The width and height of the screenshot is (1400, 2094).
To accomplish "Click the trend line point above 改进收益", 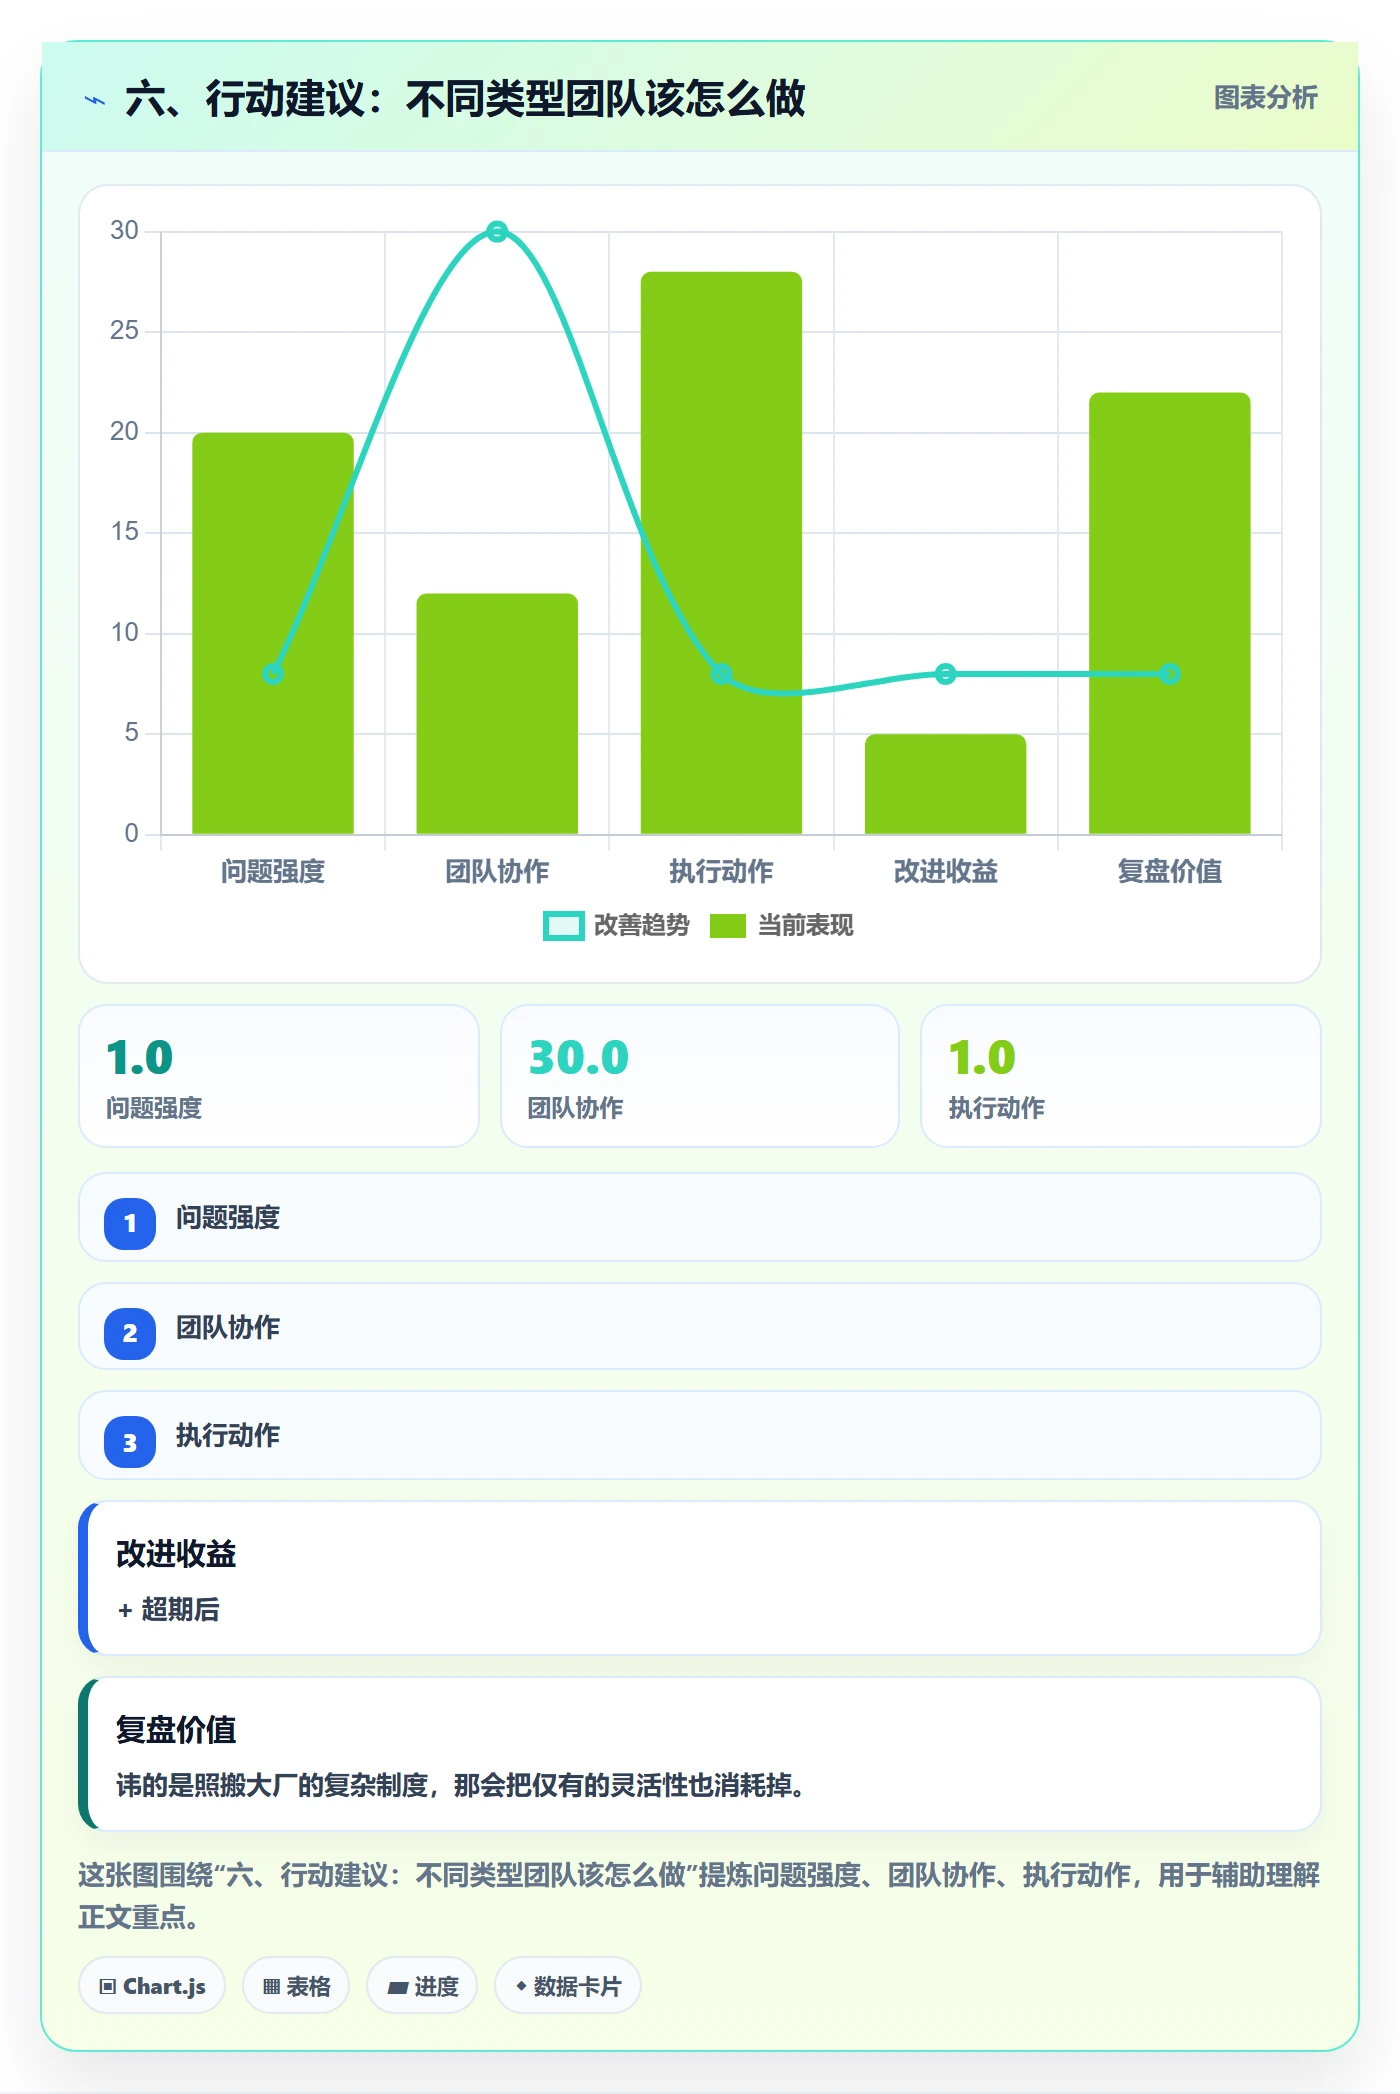I will coord(945,674).
